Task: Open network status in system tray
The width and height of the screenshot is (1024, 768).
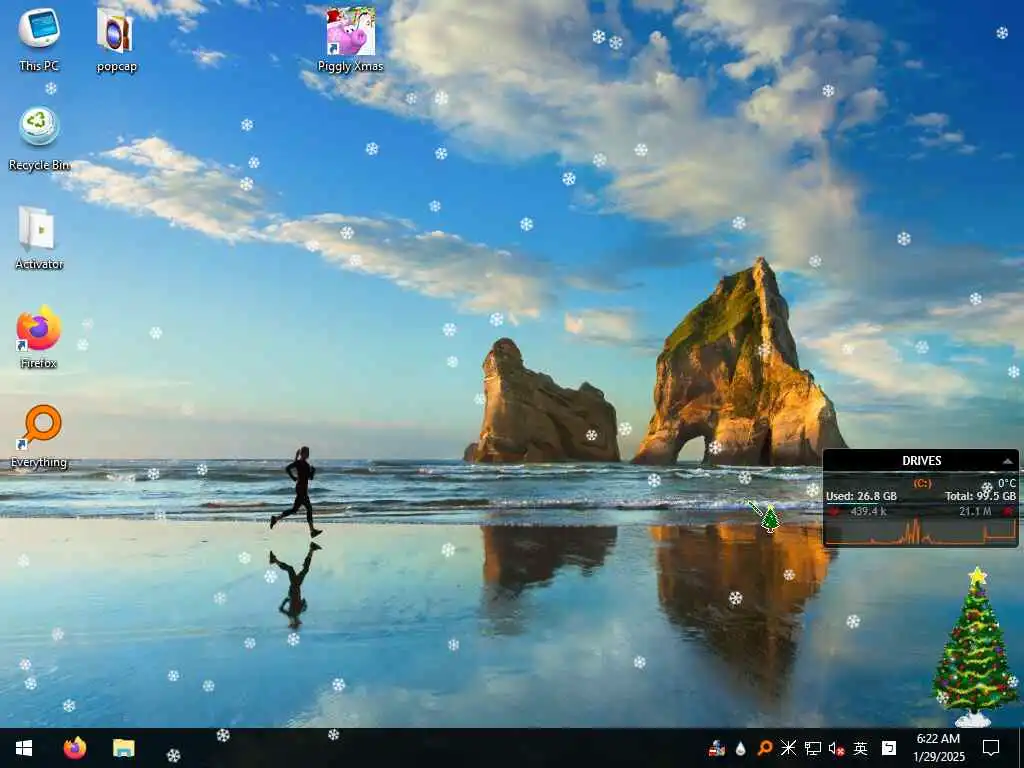Action: (x=812, y=748)
